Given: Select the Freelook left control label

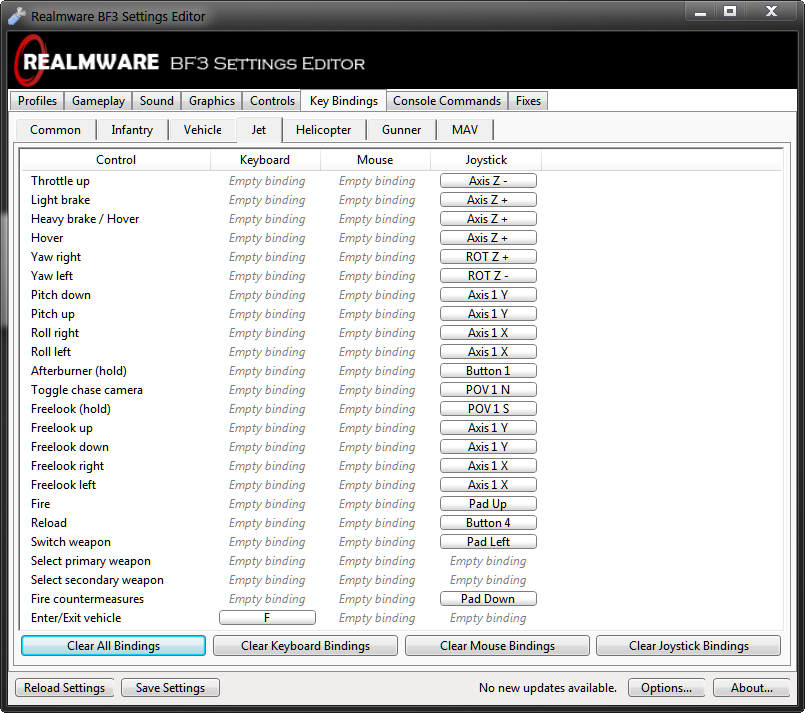Looking at the screenshot, I should (x=63, y=485).
